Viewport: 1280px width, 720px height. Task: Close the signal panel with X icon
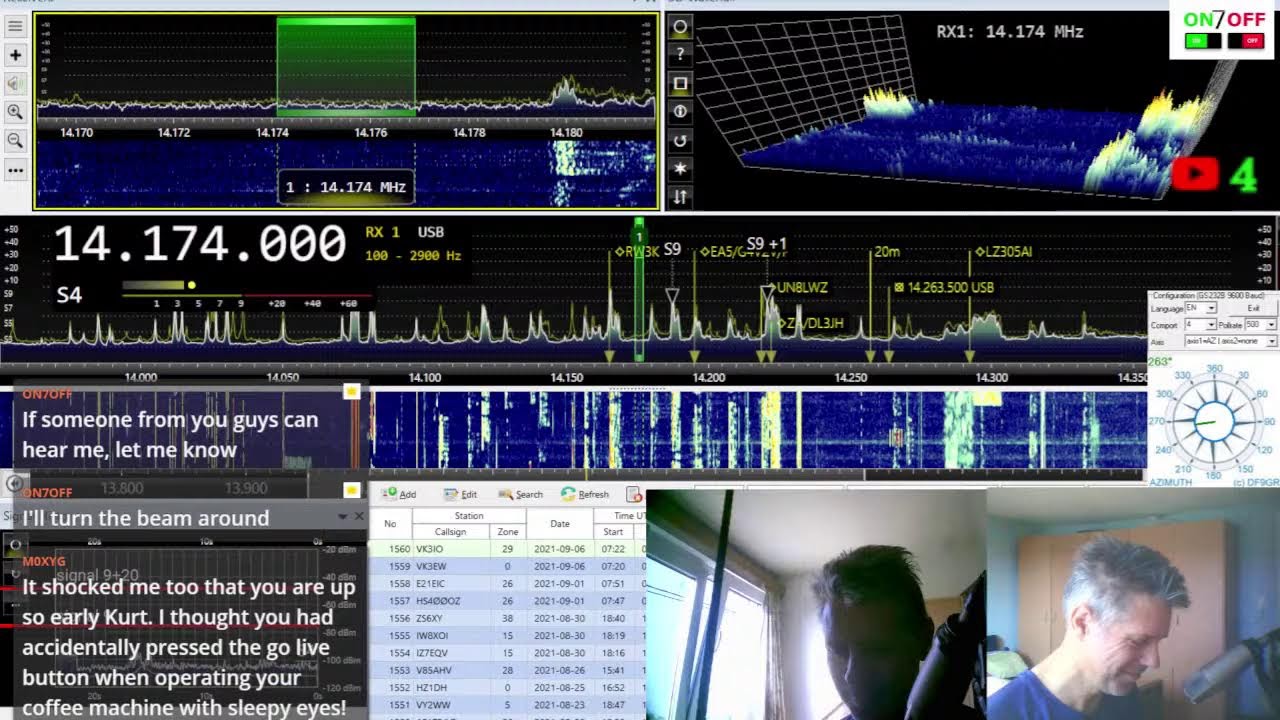[359, 516]
